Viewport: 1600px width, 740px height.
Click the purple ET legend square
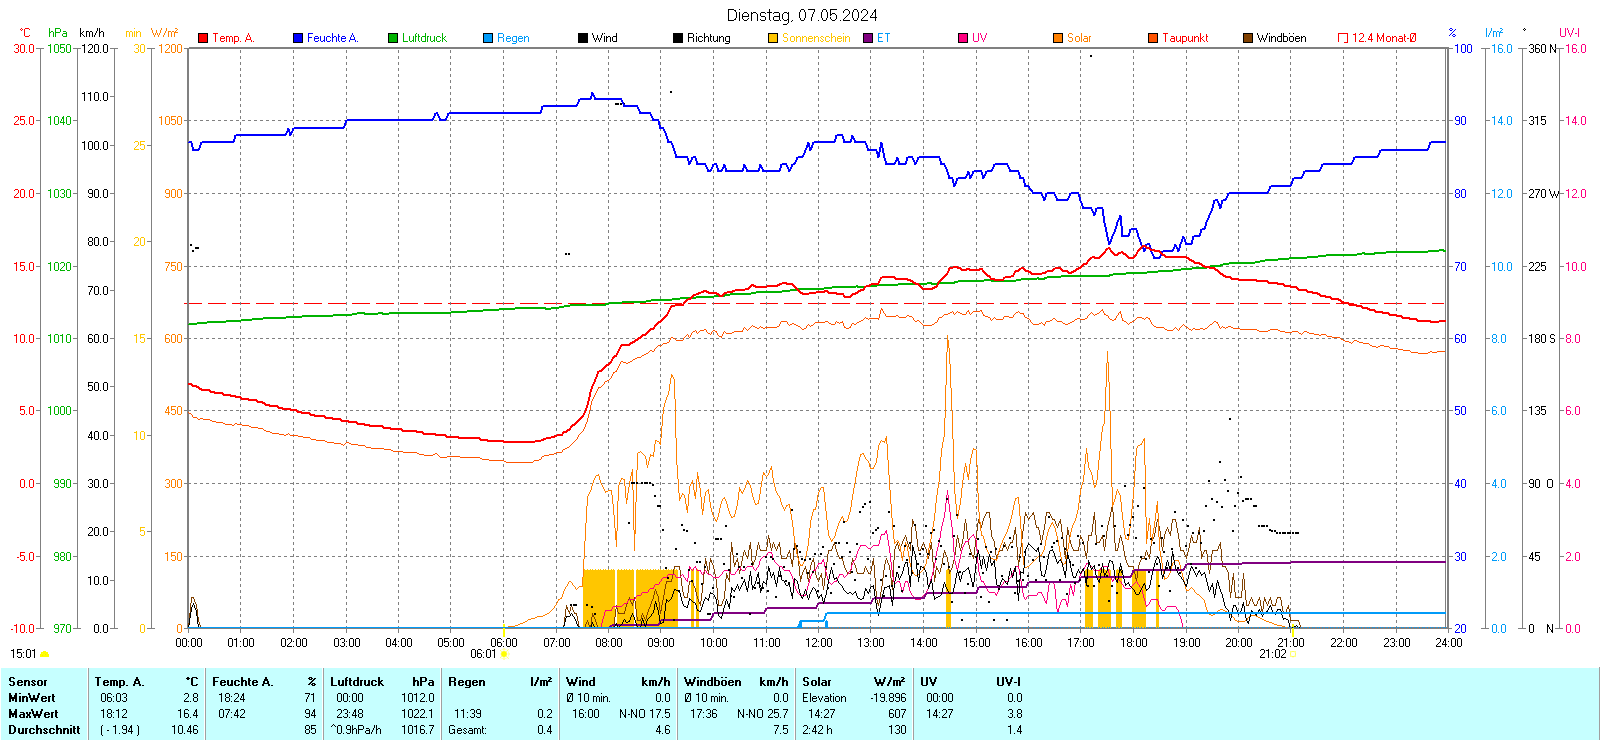[868, 38]
